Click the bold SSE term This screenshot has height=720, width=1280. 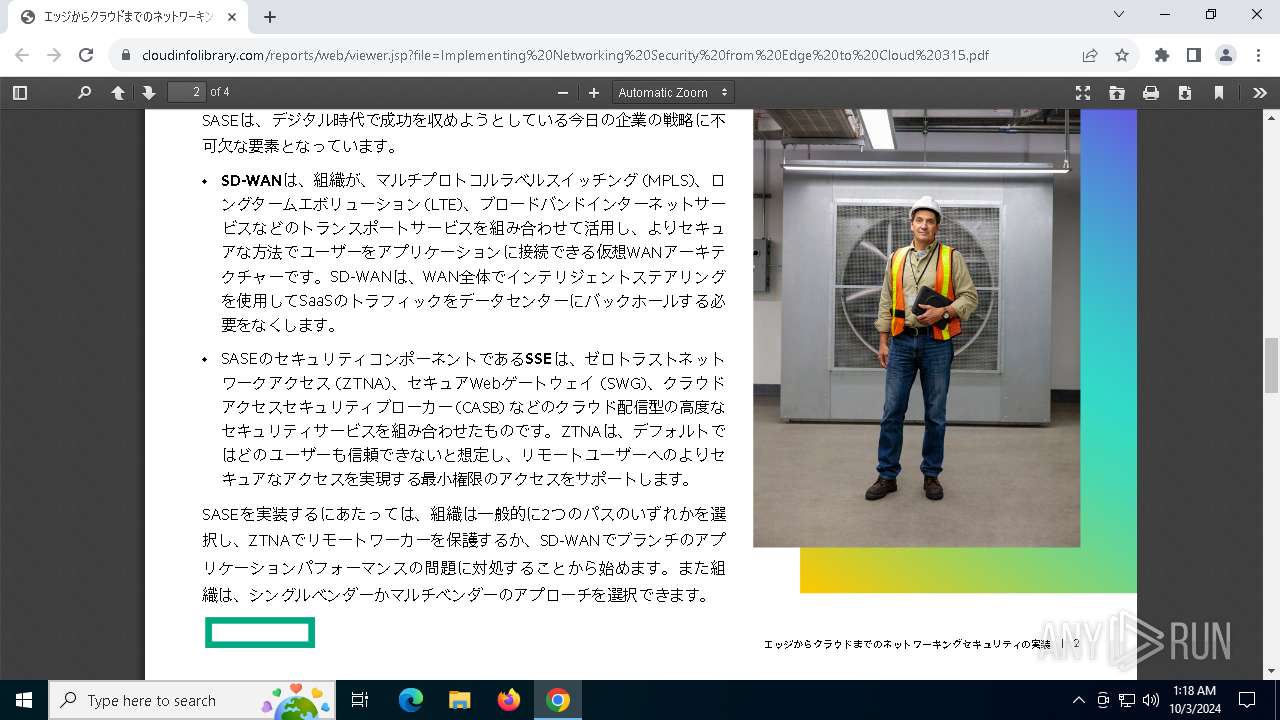pyautogui.click(x=538, y=358)
